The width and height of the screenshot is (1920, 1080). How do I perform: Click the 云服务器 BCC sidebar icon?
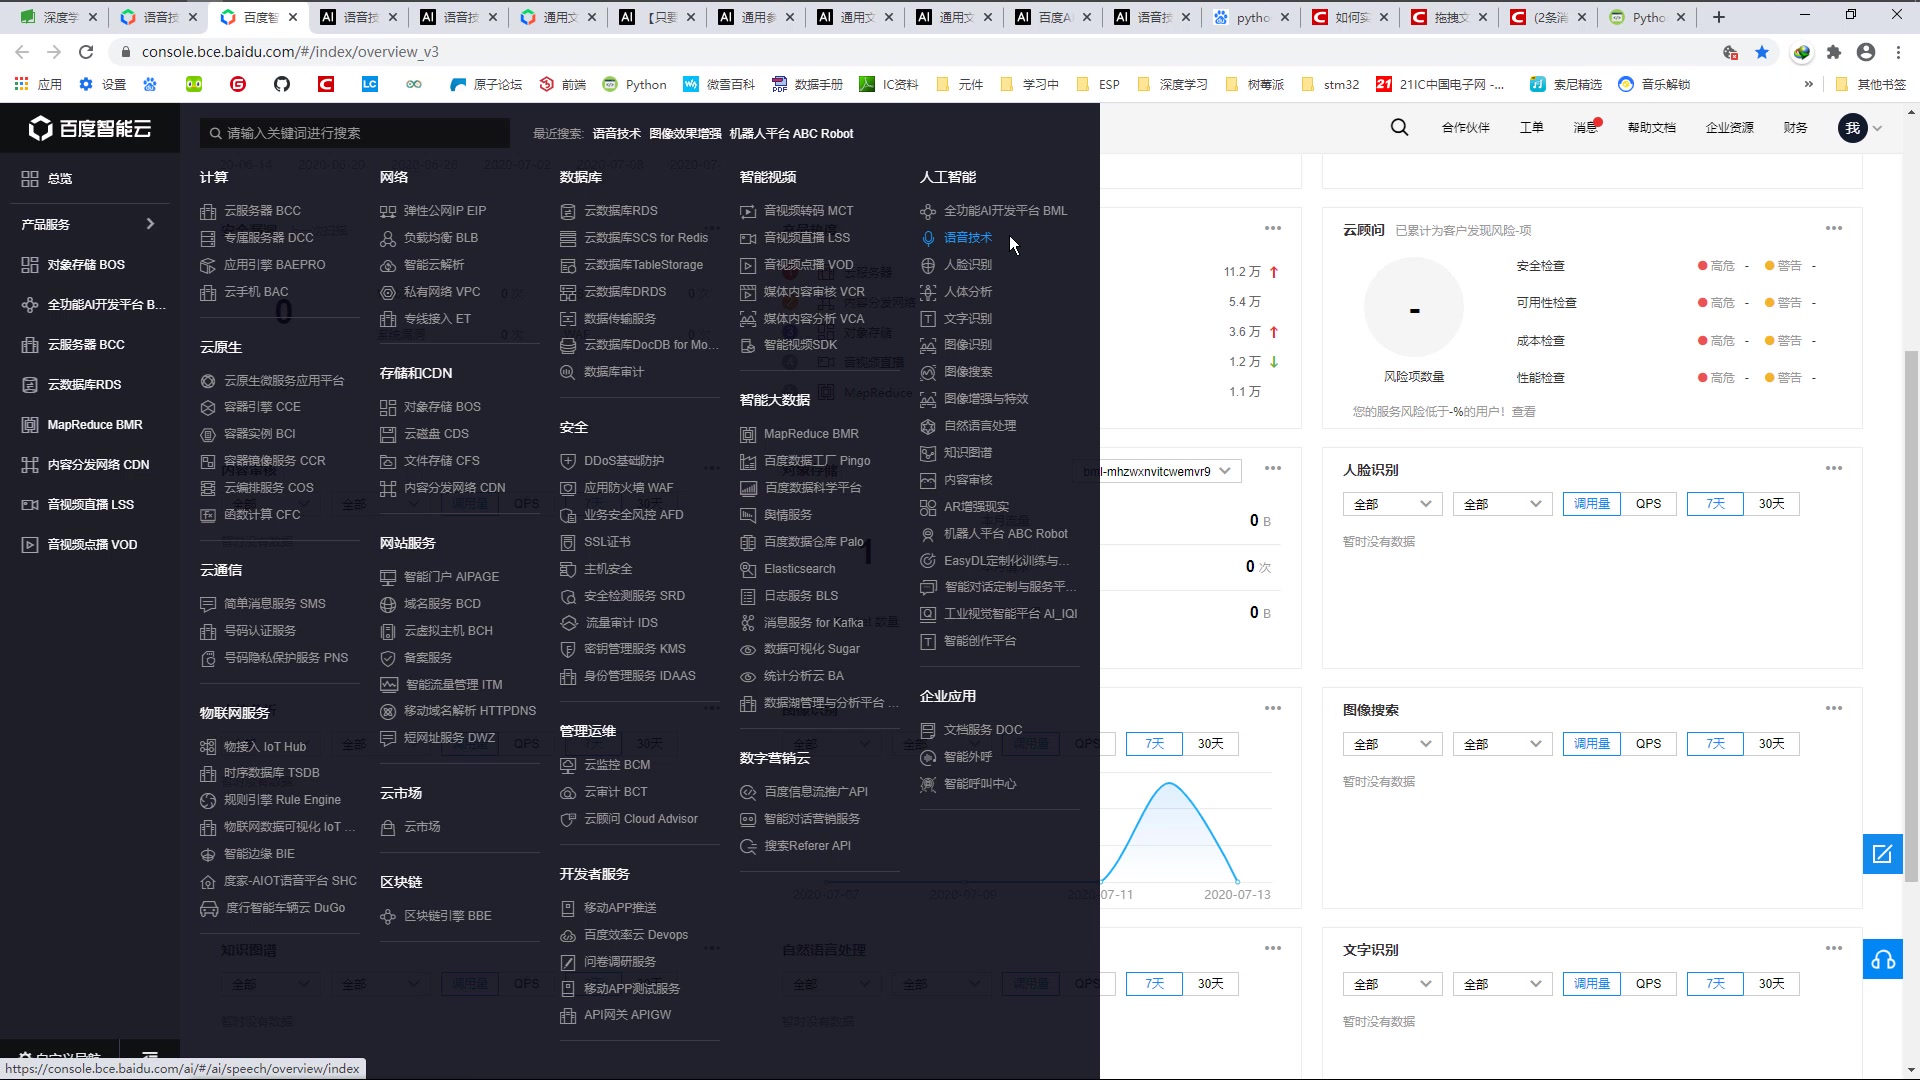tap(30, 345)
